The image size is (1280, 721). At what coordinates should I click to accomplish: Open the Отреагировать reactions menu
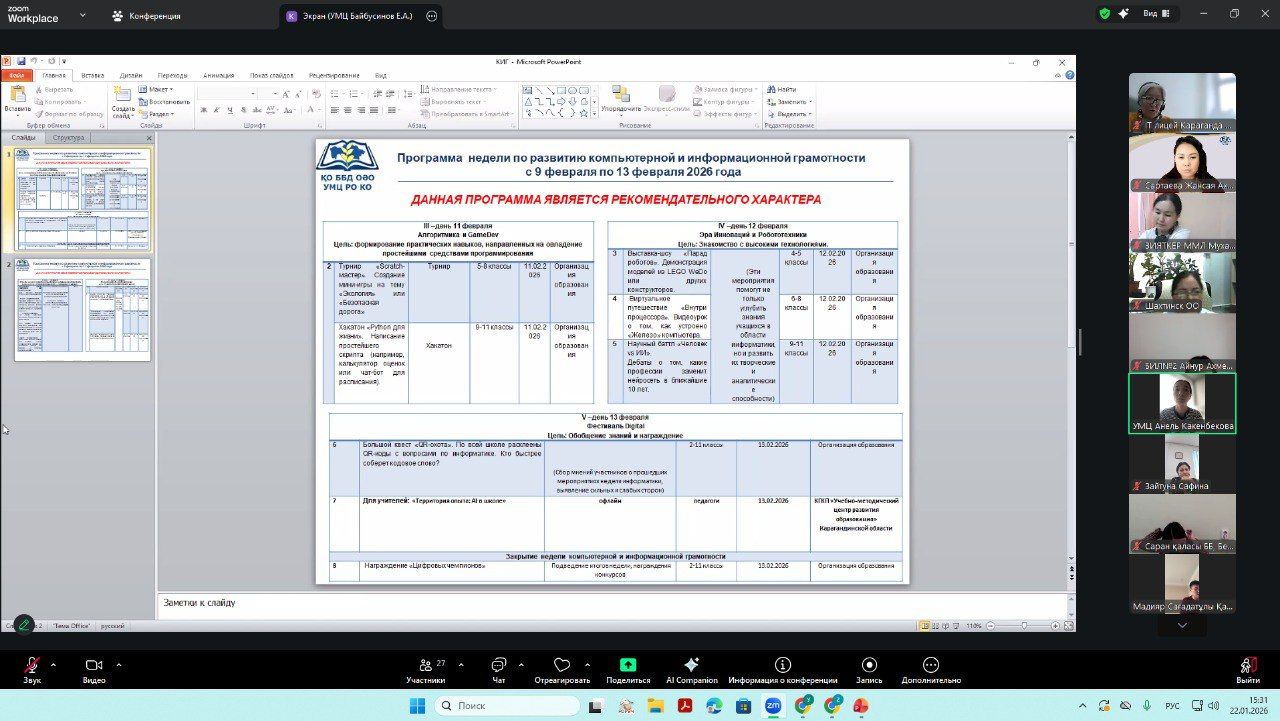[x=561, y=667]
